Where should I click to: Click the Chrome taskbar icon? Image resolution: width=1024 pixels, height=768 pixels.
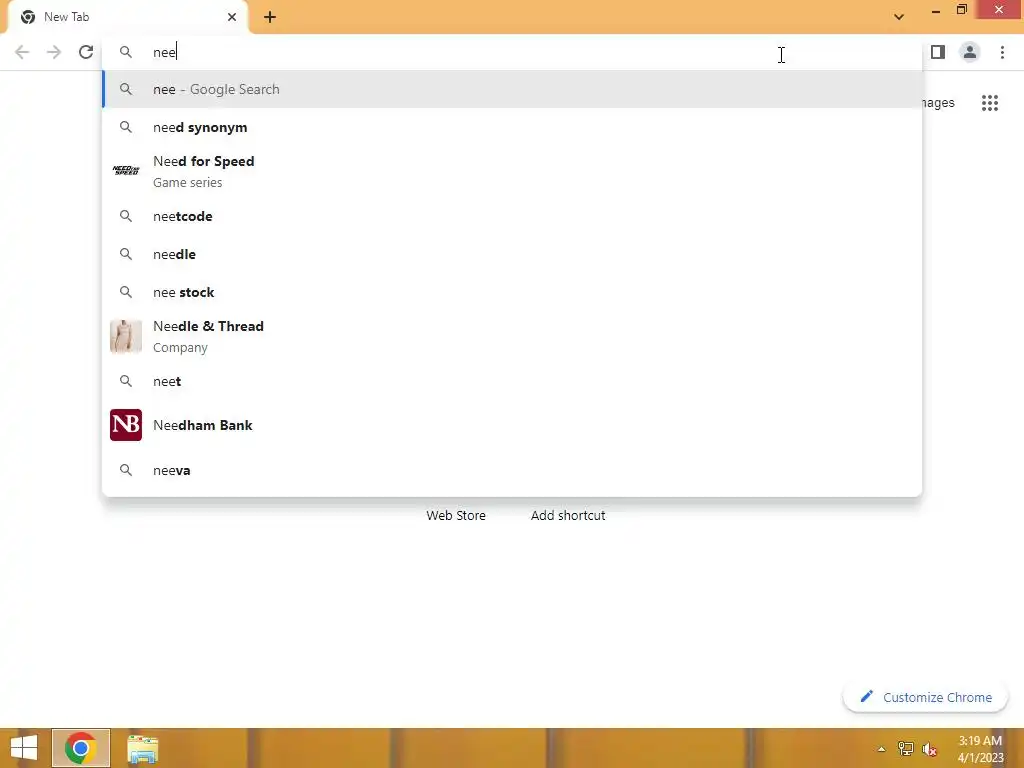click(x=81, y=748)
